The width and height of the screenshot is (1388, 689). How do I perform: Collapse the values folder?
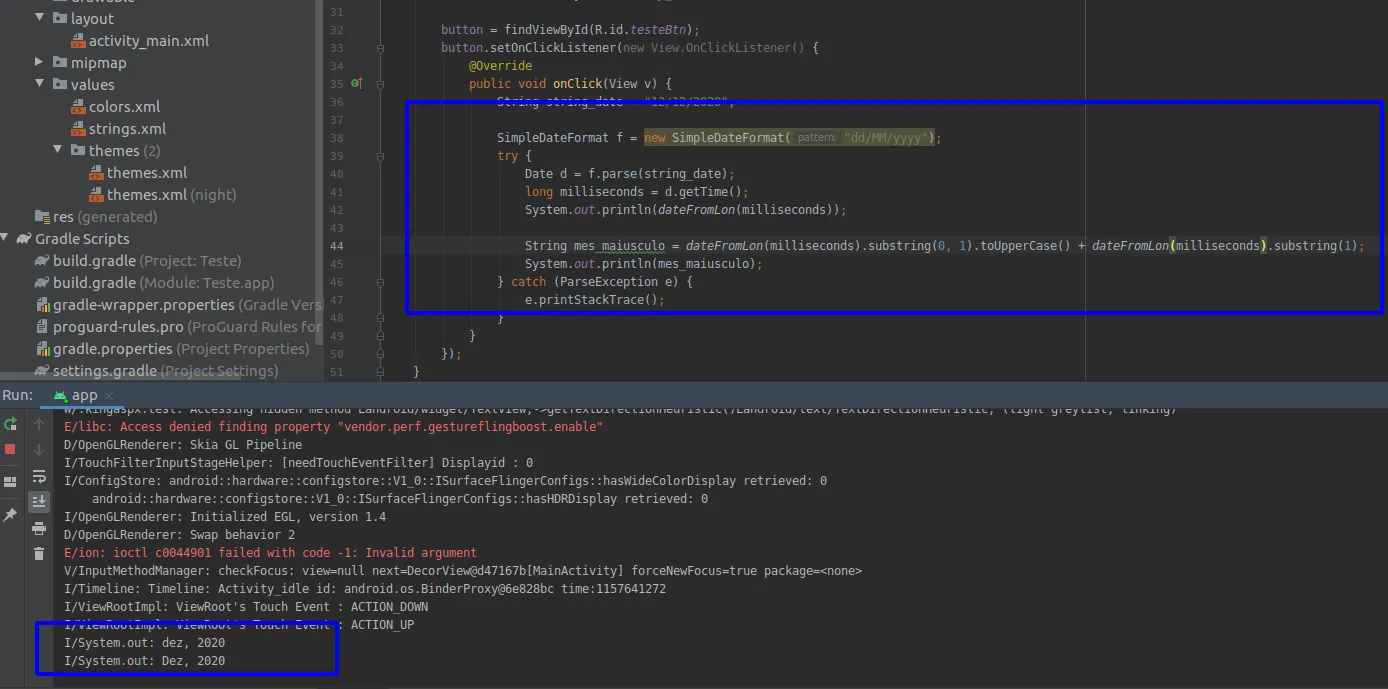40,85
